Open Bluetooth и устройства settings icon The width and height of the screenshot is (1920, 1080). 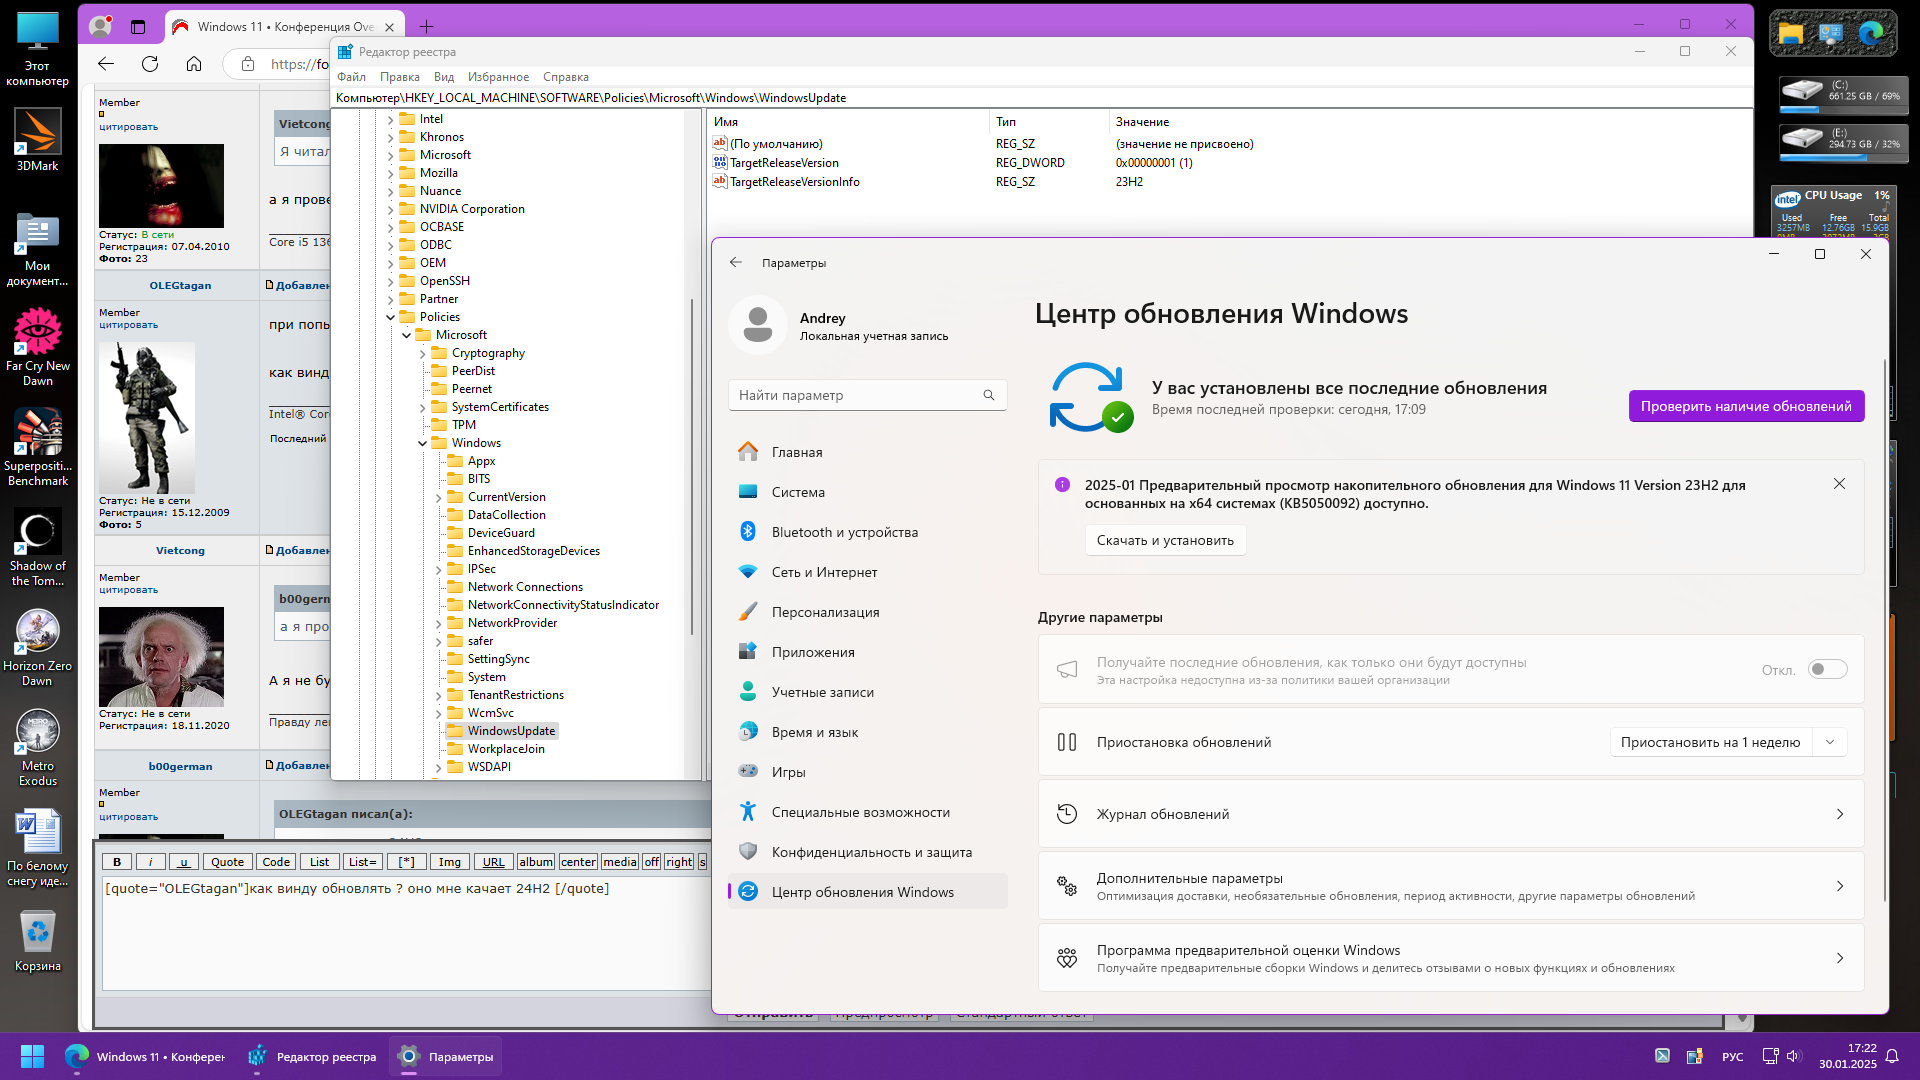(x=748, y=532)
